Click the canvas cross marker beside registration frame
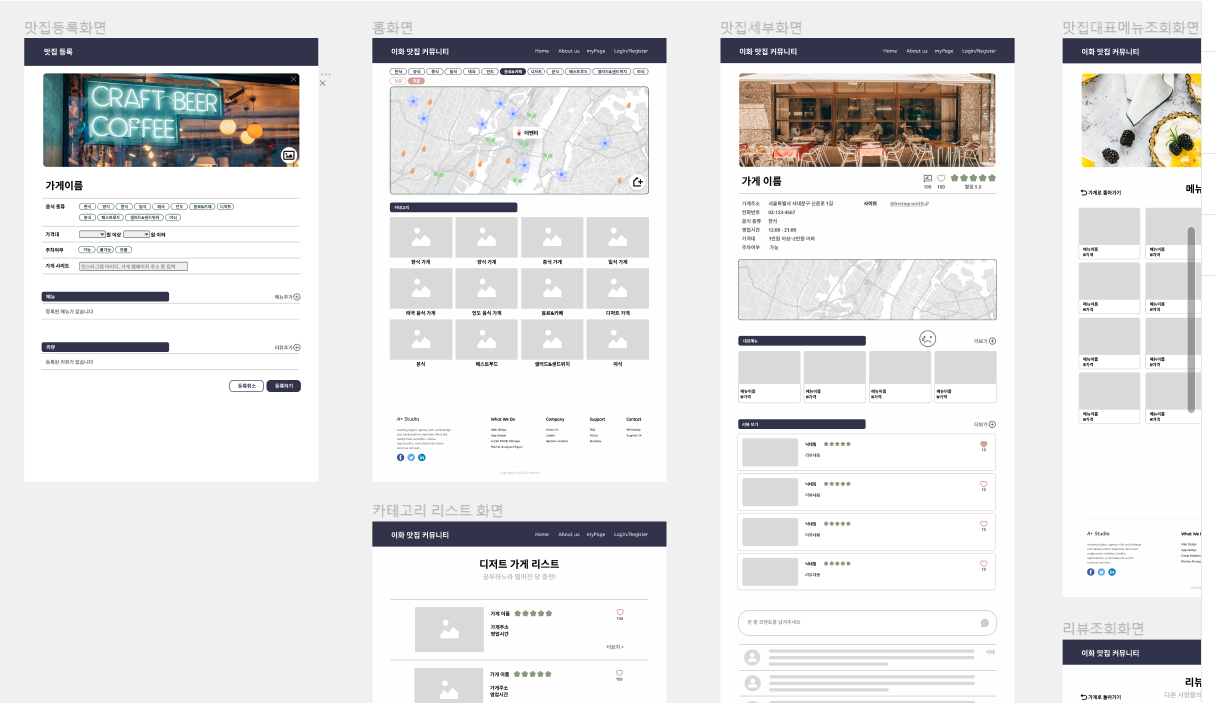 tap(322, 83)
